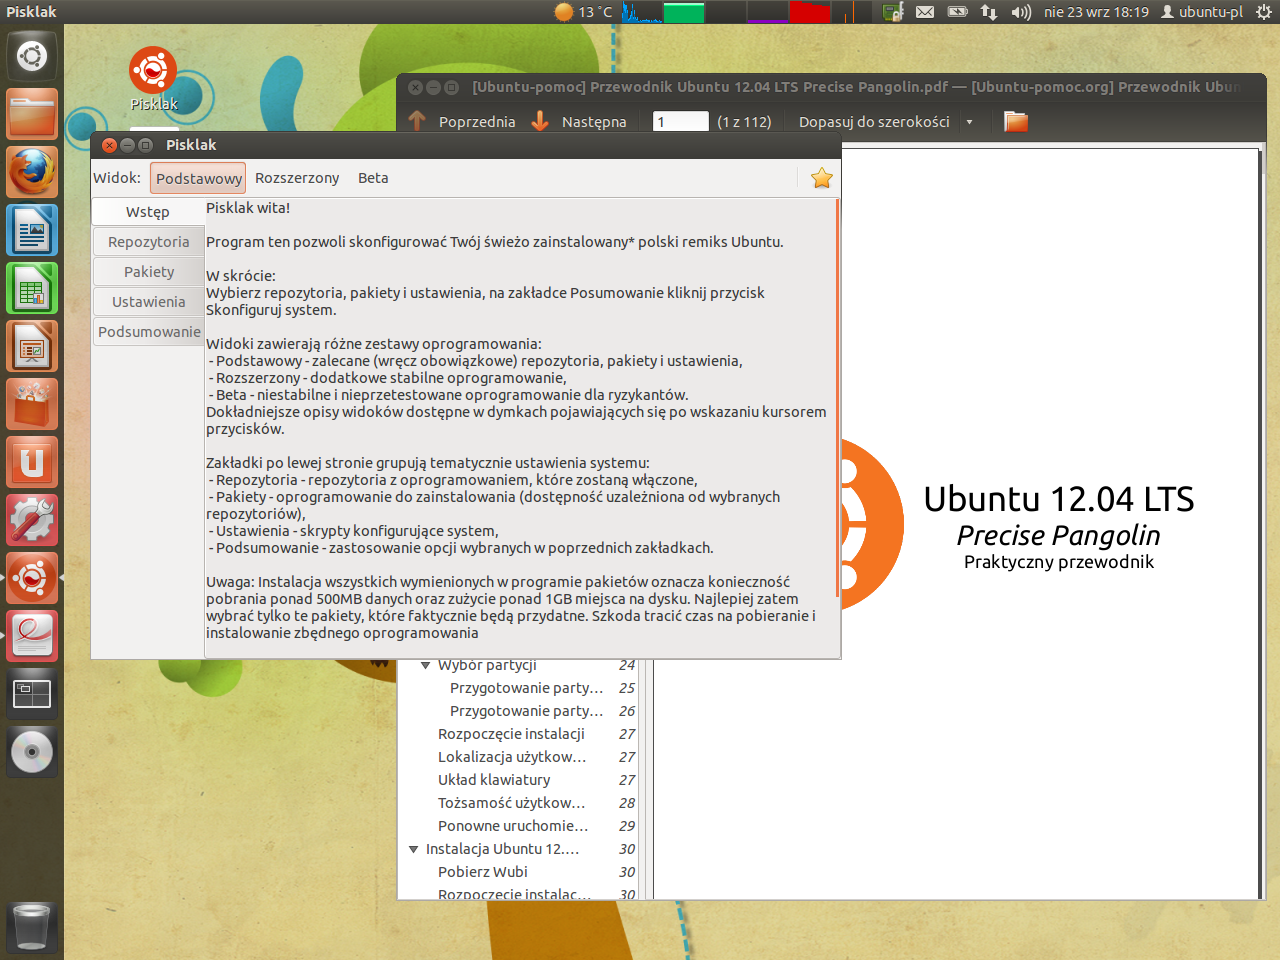Open the ubuntu-pl user menu

[1202, 12]
